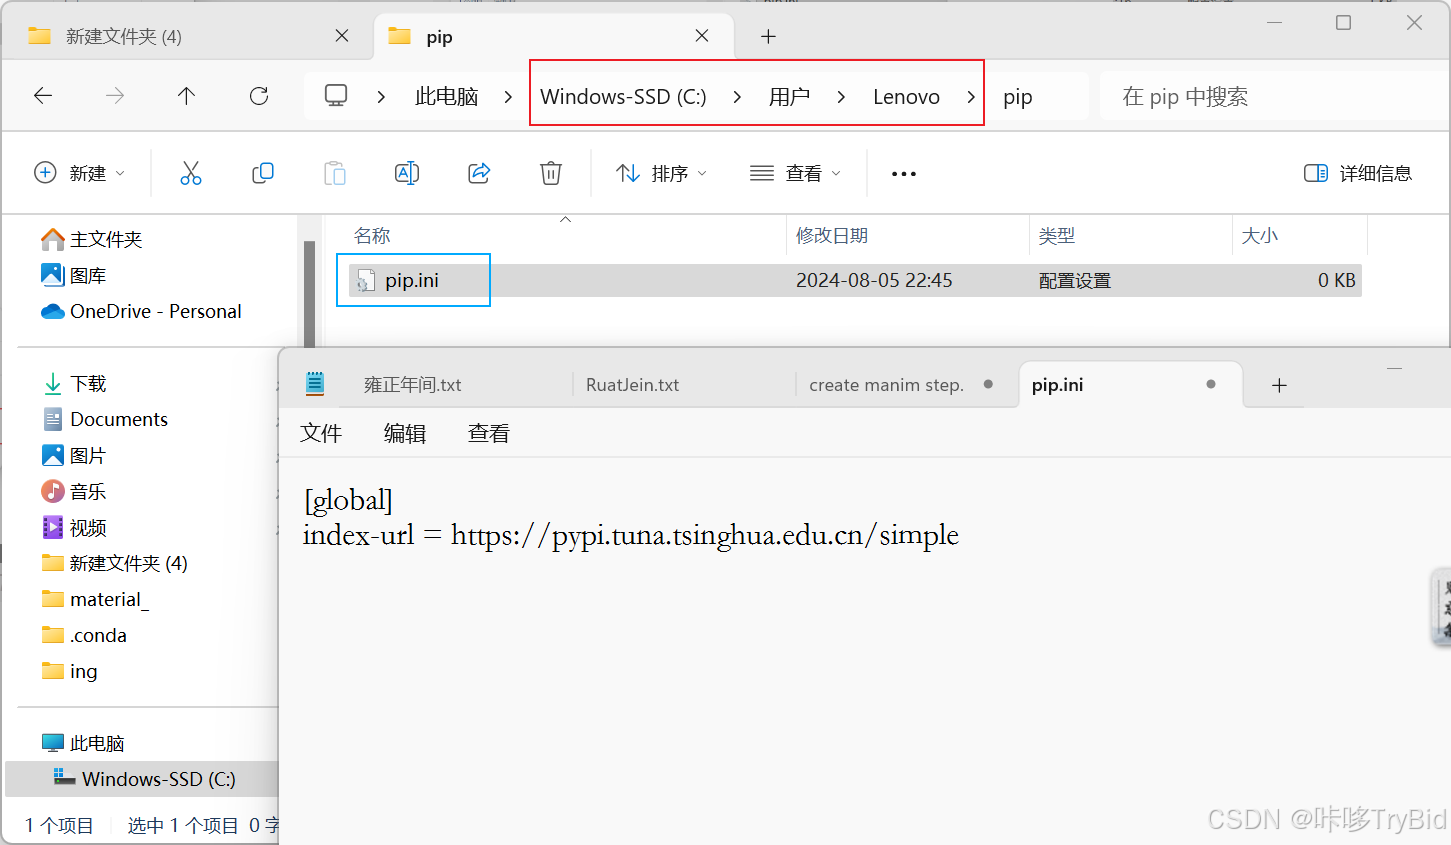Expand chevron after 此电脑 in address bar
This screenshot has height=845, width=1451.
(508, 97)
